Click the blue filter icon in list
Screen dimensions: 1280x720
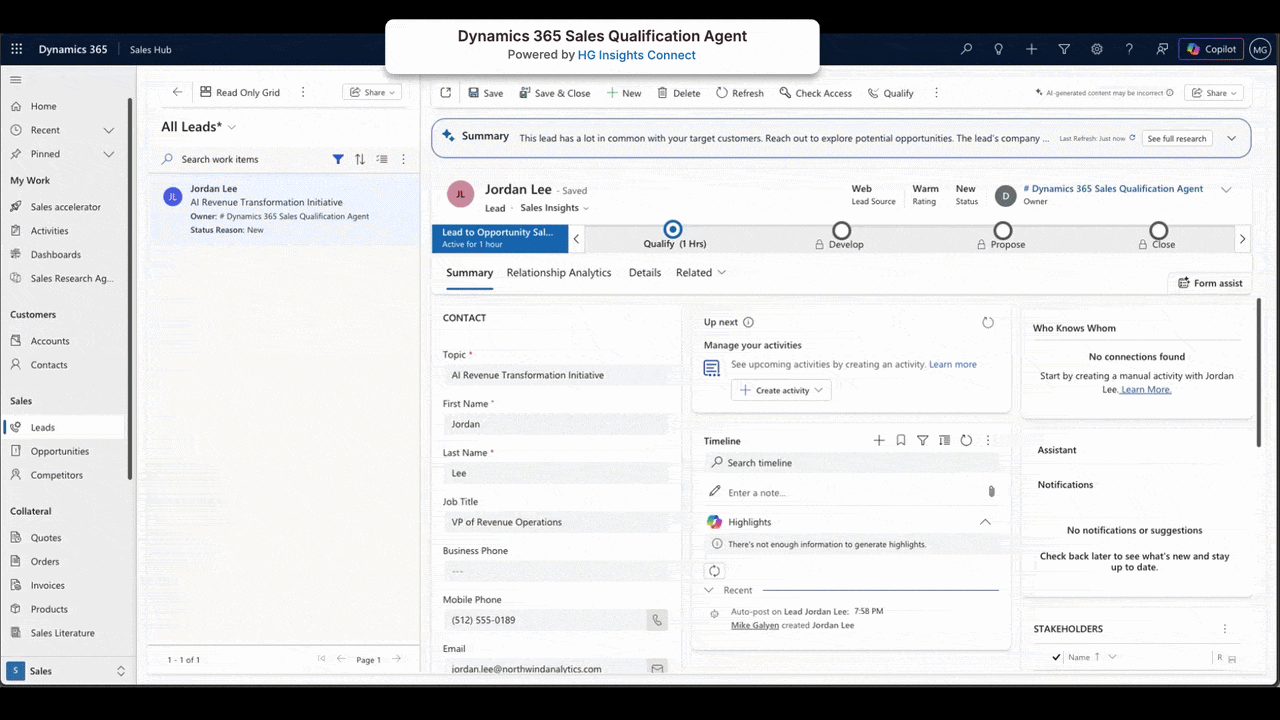pos(338,159)
